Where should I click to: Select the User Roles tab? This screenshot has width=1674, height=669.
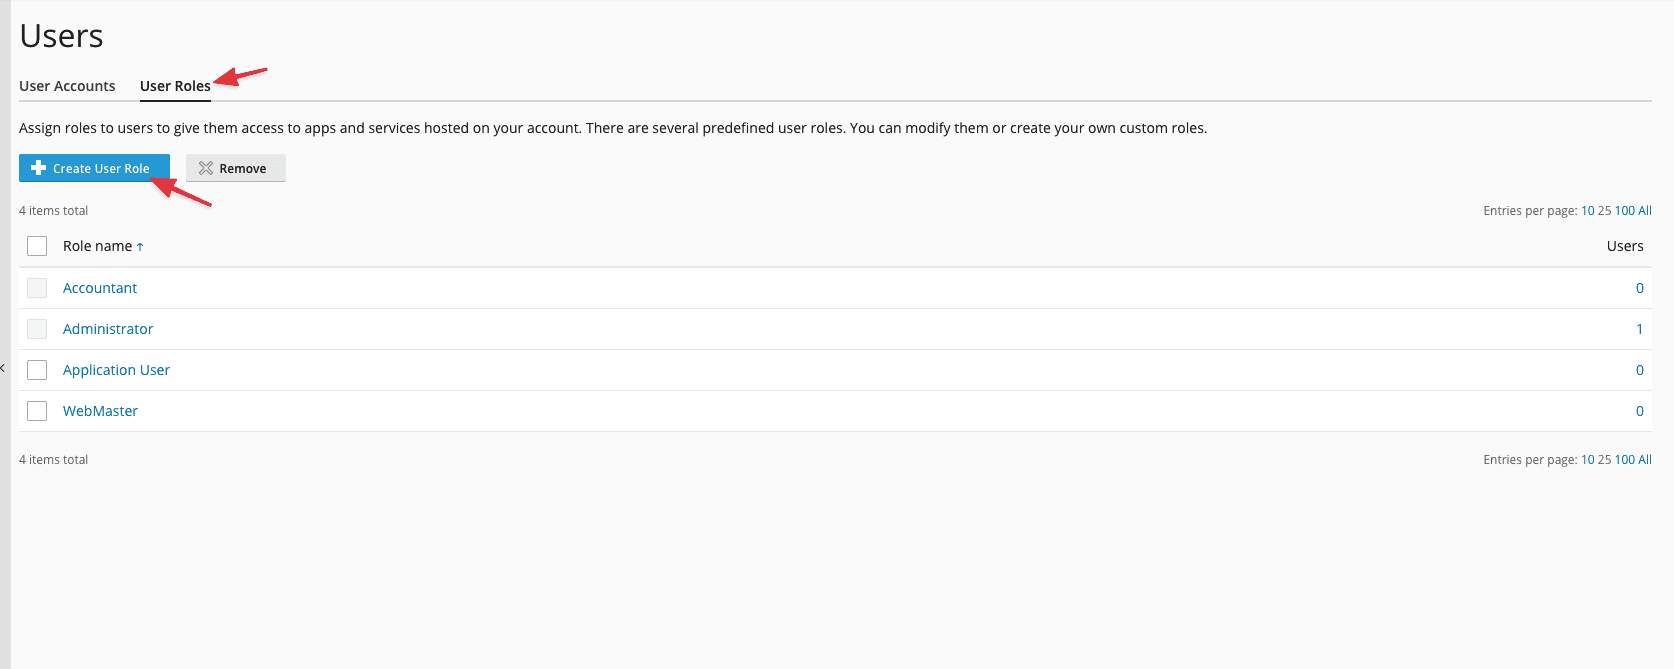click(x=175, y=86)
